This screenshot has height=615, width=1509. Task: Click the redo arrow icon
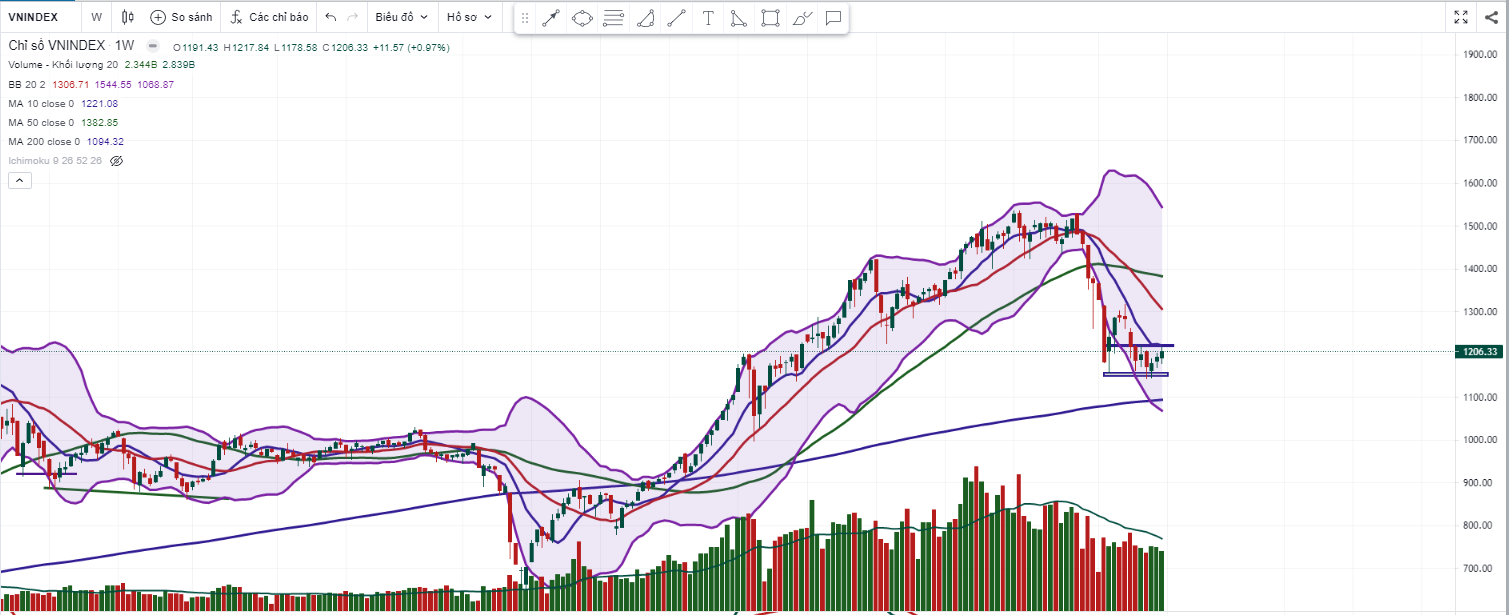352,17
